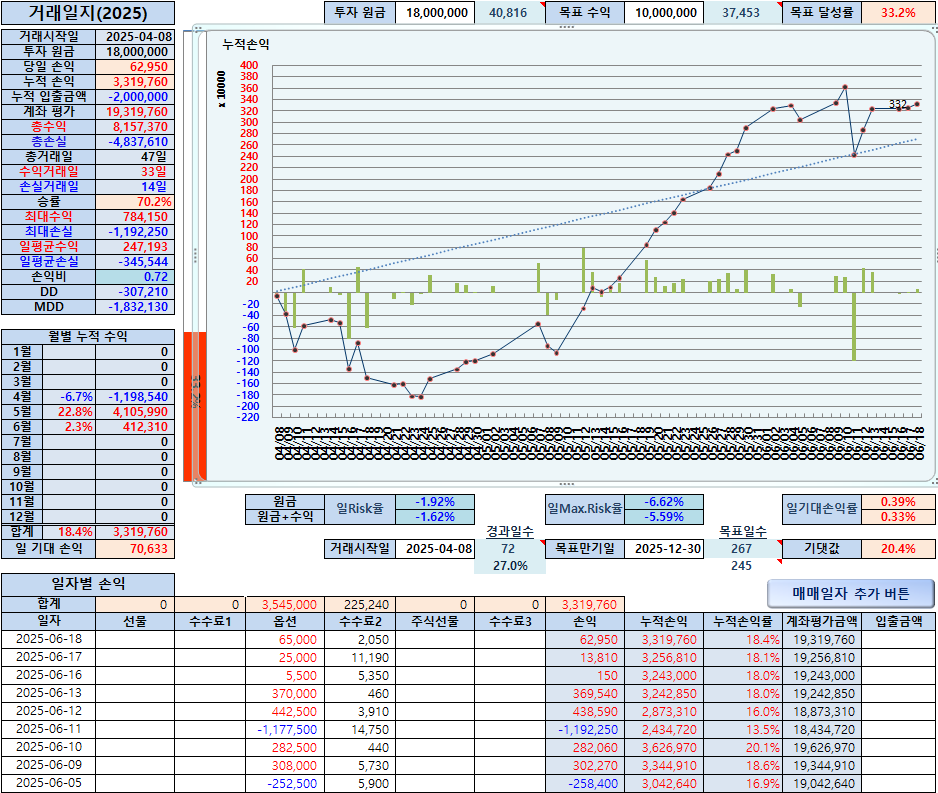938x793 pixels.
Task: Click the 매매일자 추가 버튼 button
Action: pos(850,593)
